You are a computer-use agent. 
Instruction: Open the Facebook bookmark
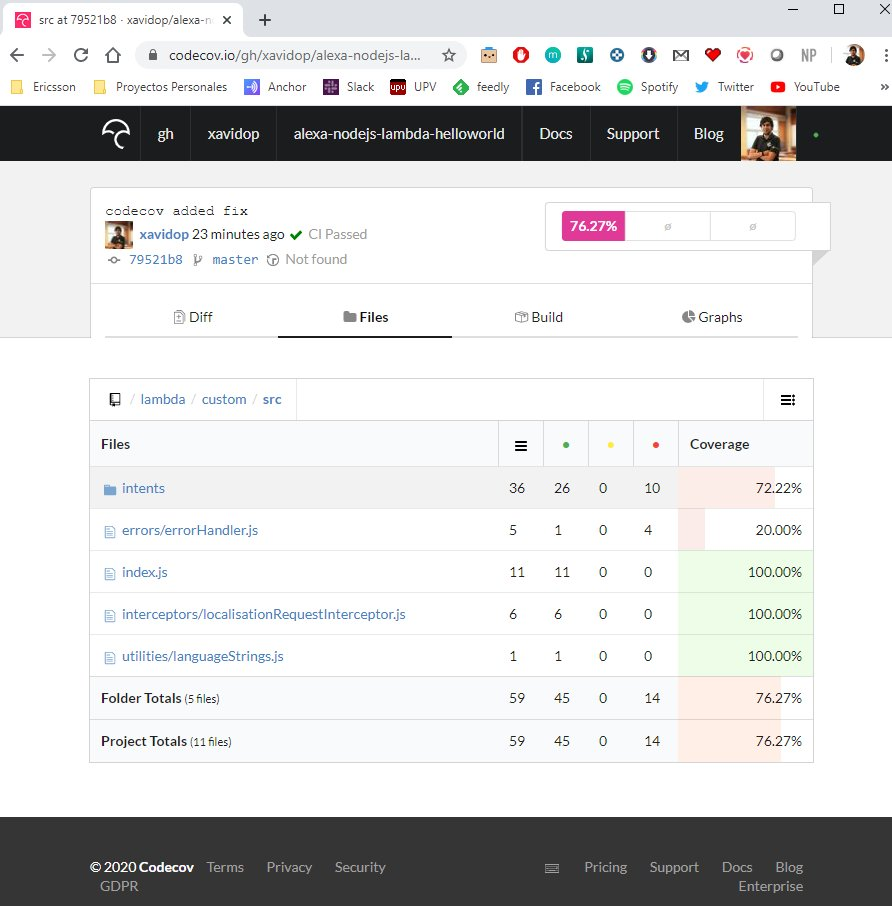(x=563, y=87)
